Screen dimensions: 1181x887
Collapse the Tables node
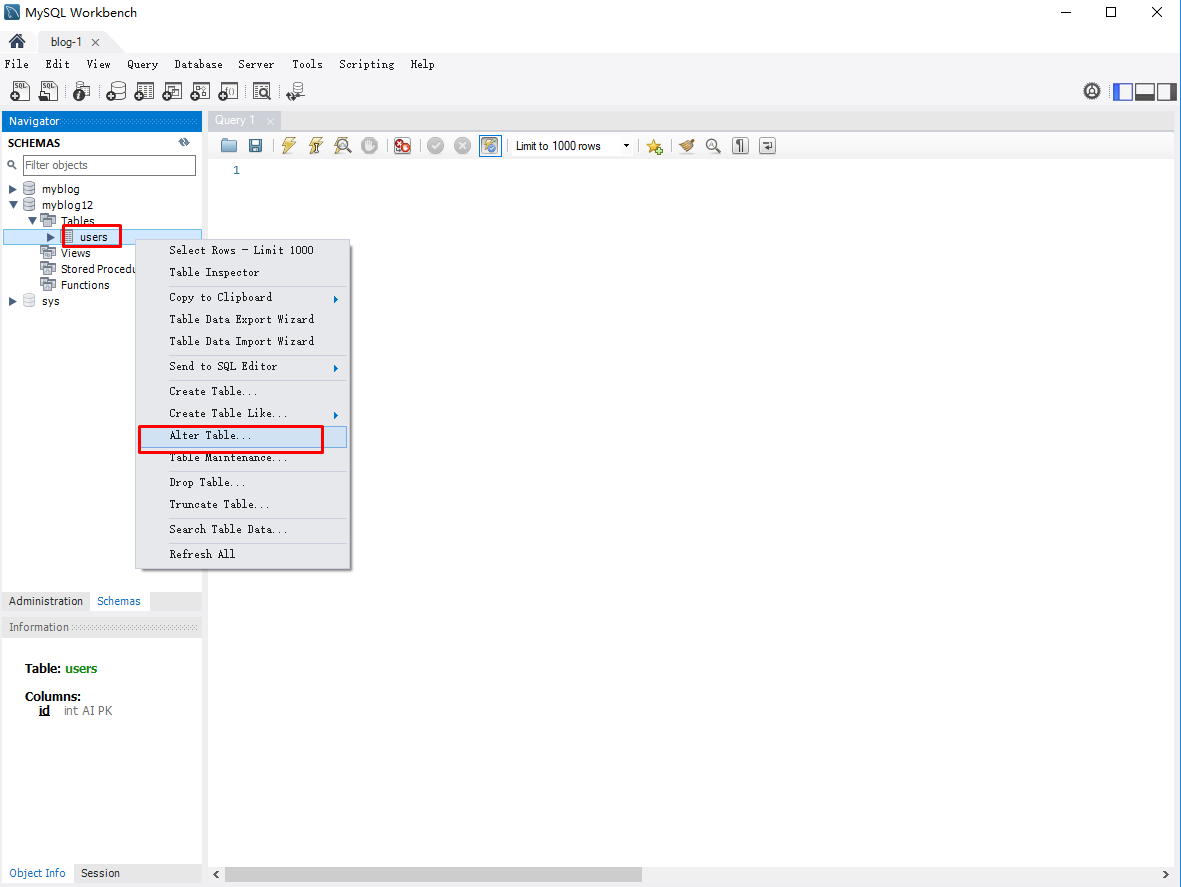click(x=32, y=221)
